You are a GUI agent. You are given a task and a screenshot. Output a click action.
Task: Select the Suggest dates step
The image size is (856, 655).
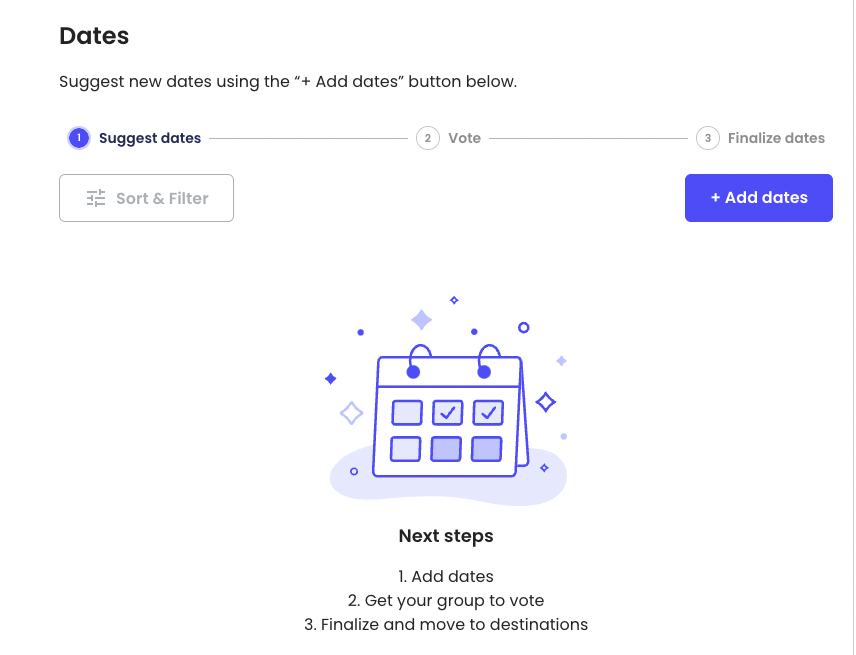(149, 138)
